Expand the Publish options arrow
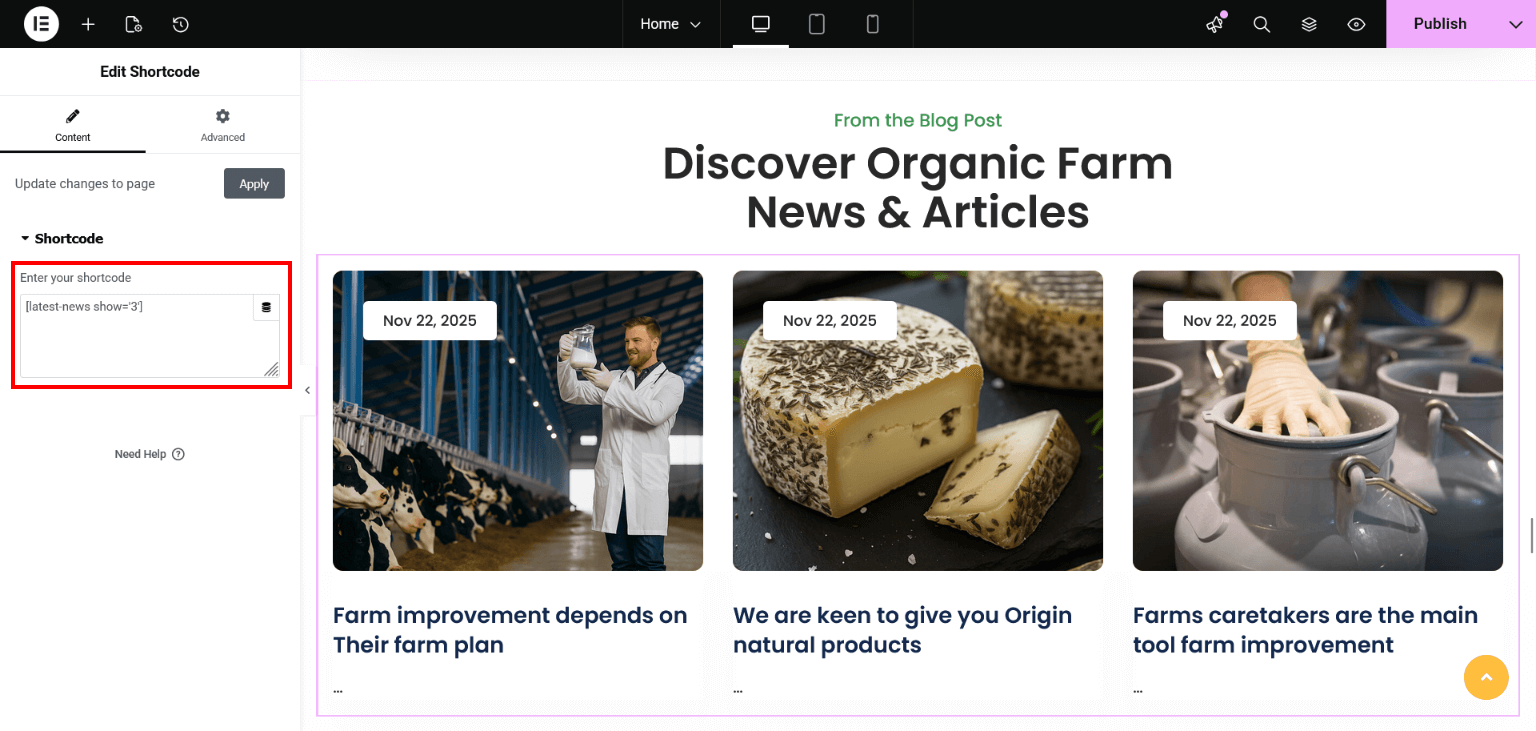The image size is (1536, 731). click(1515, 24)
